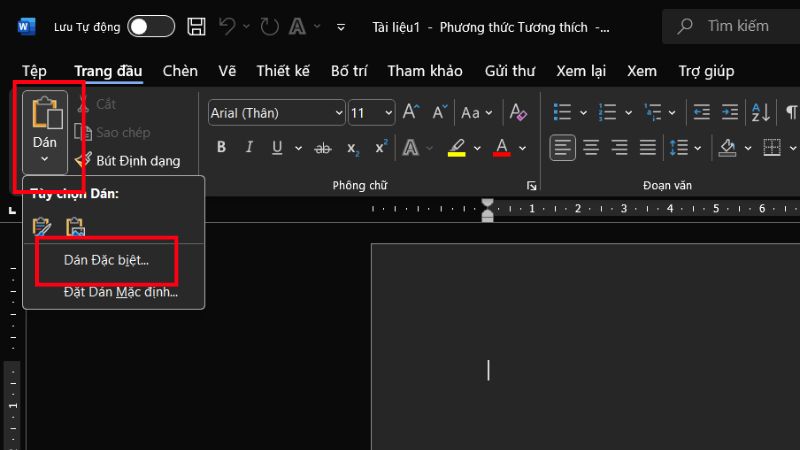Screen dimensions: 800x450
Task: Click the Increase Indent icon
Action: [x=729, y=112]
